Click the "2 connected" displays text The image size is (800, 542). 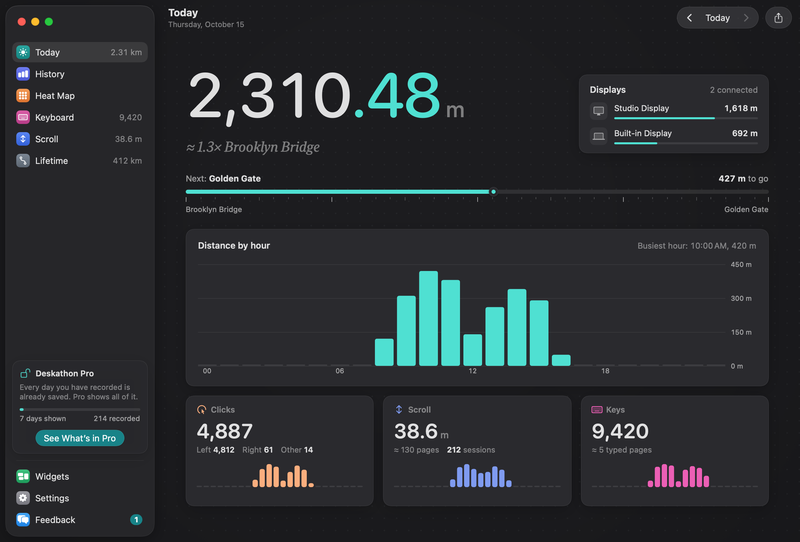[x=734, y=90]
